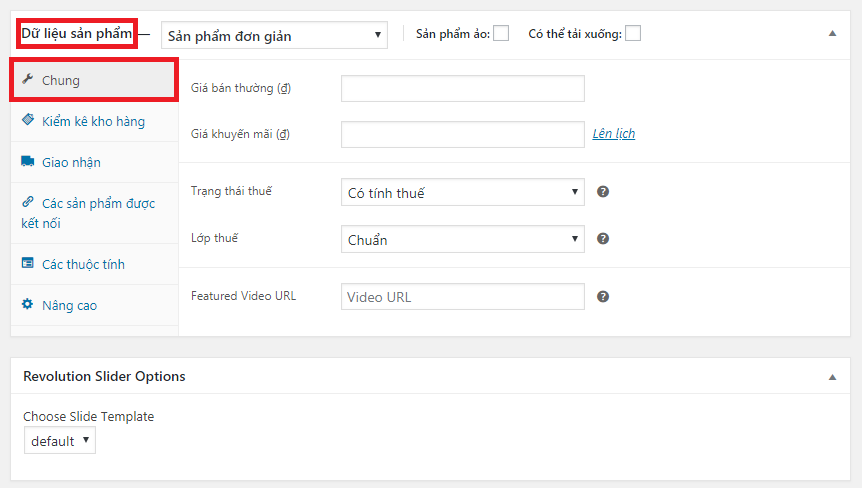Click the Giao nhận truck icon
862x488 pixels.
pos(28,162)
